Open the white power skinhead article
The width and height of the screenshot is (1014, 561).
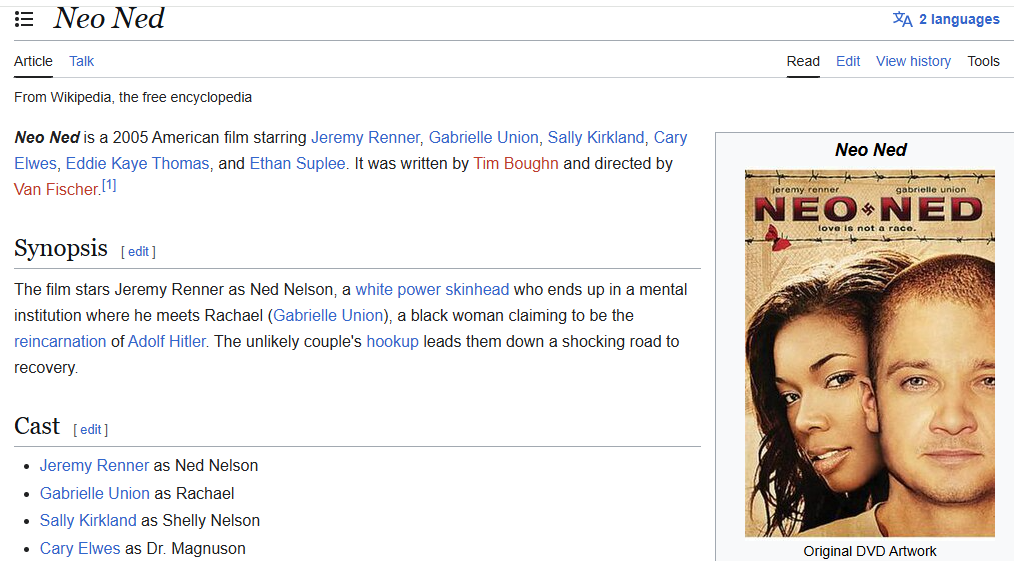(x=432, y=289)
